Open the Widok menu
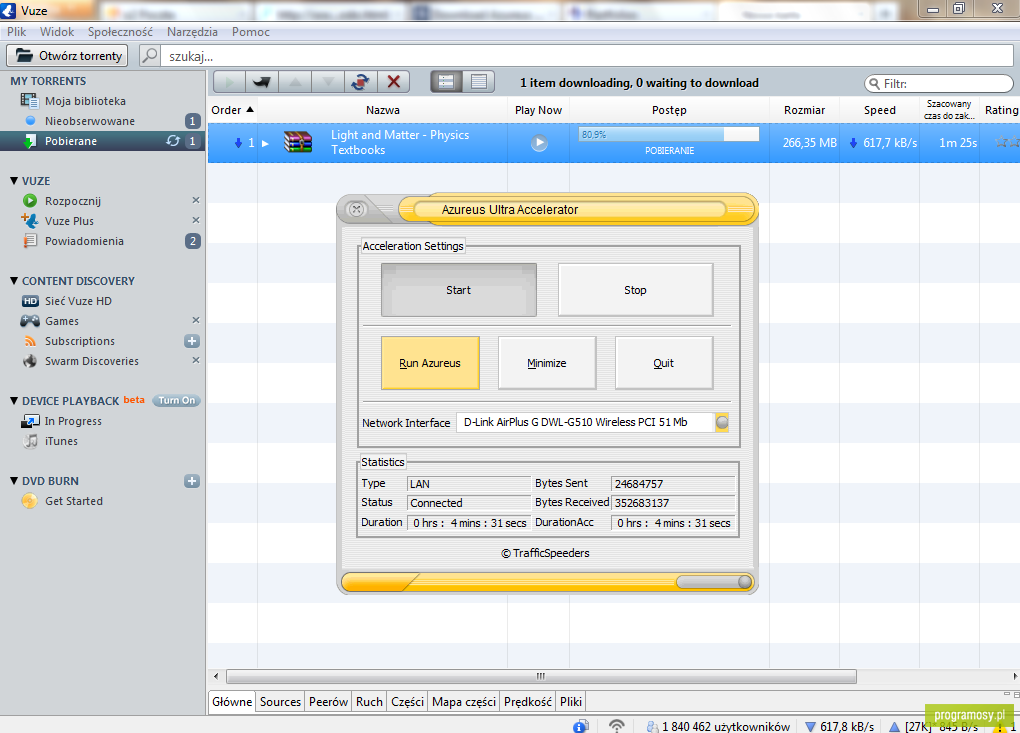Image resolution: width=1020 pixels, height=733 pixels. tap(57, 32)
